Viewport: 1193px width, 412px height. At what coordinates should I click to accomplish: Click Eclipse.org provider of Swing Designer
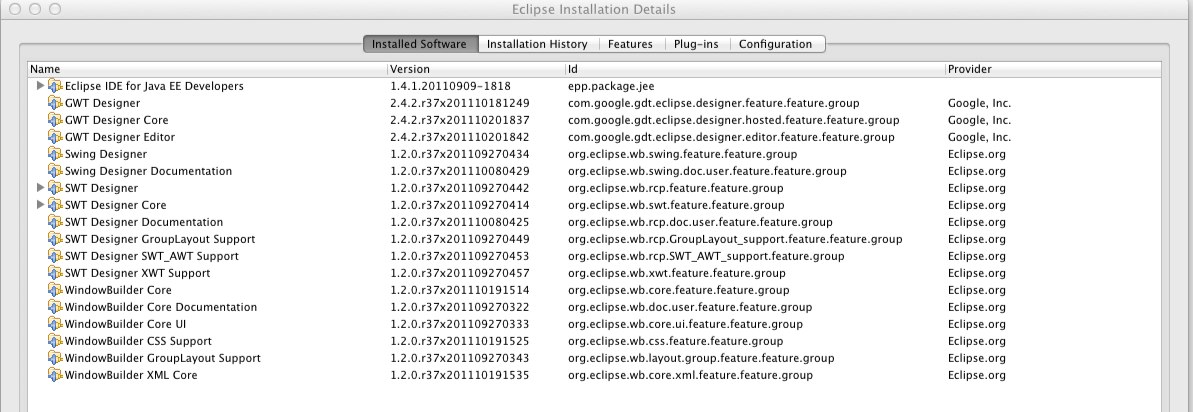(x=977, y=154)
